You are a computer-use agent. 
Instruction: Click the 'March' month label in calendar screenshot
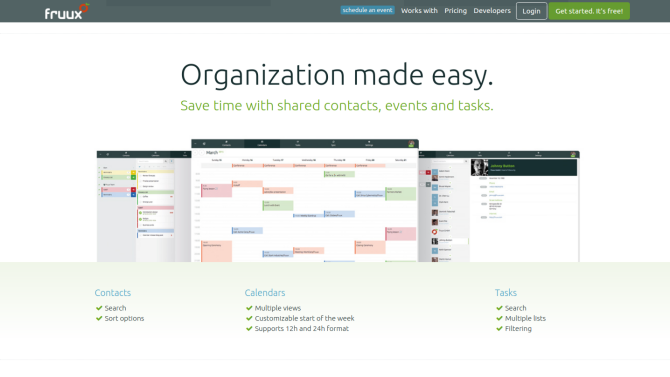tap(212, 153)
